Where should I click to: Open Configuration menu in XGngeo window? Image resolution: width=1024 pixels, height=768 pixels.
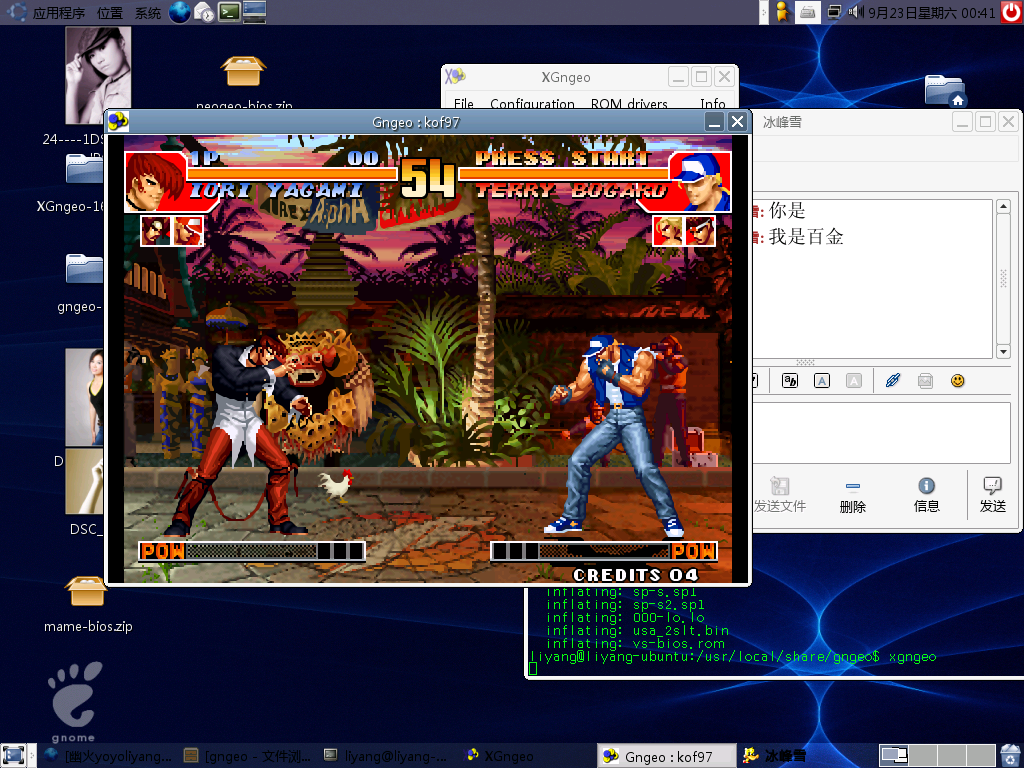point(532,103)
